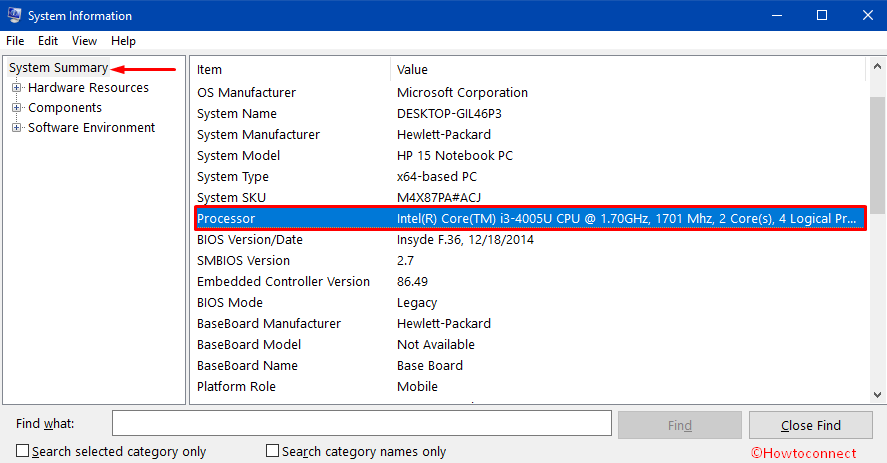Click the Item column header

(x=290, y=69)
